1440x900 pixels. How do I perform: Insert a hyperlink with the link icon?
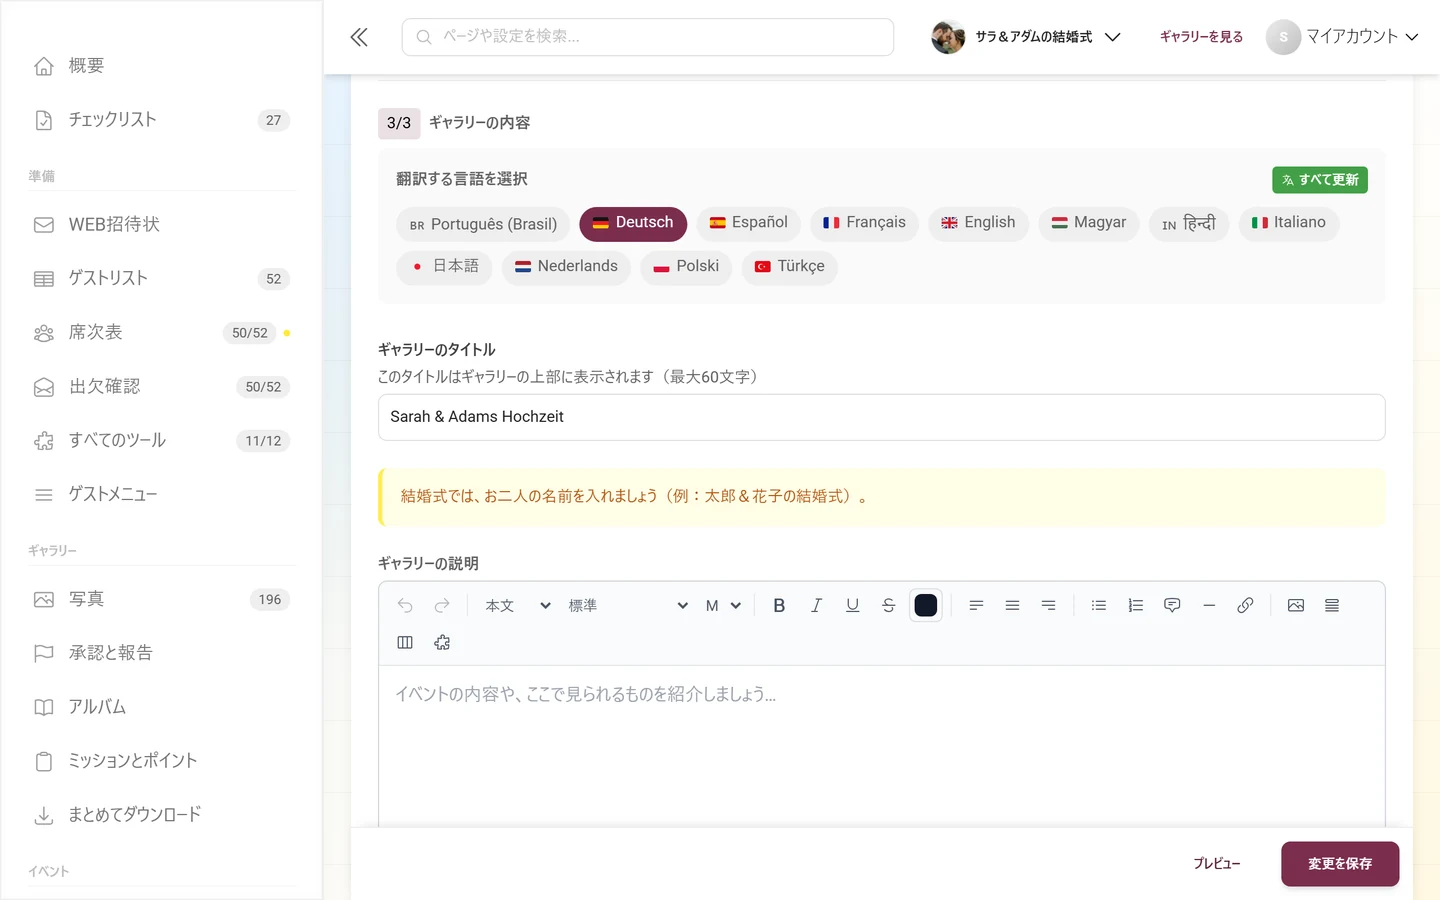[1245, 605]
